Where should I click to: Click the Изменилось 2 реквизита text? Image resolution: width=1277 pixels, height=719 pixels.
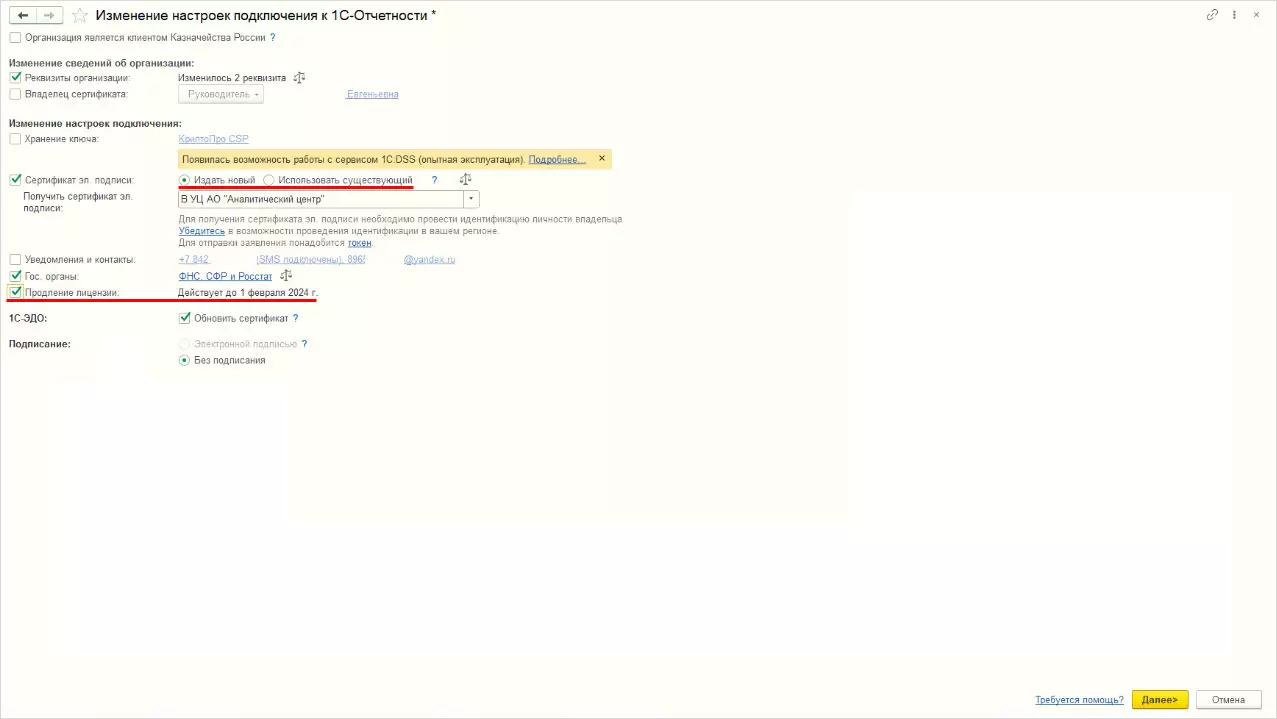point(232,77)
